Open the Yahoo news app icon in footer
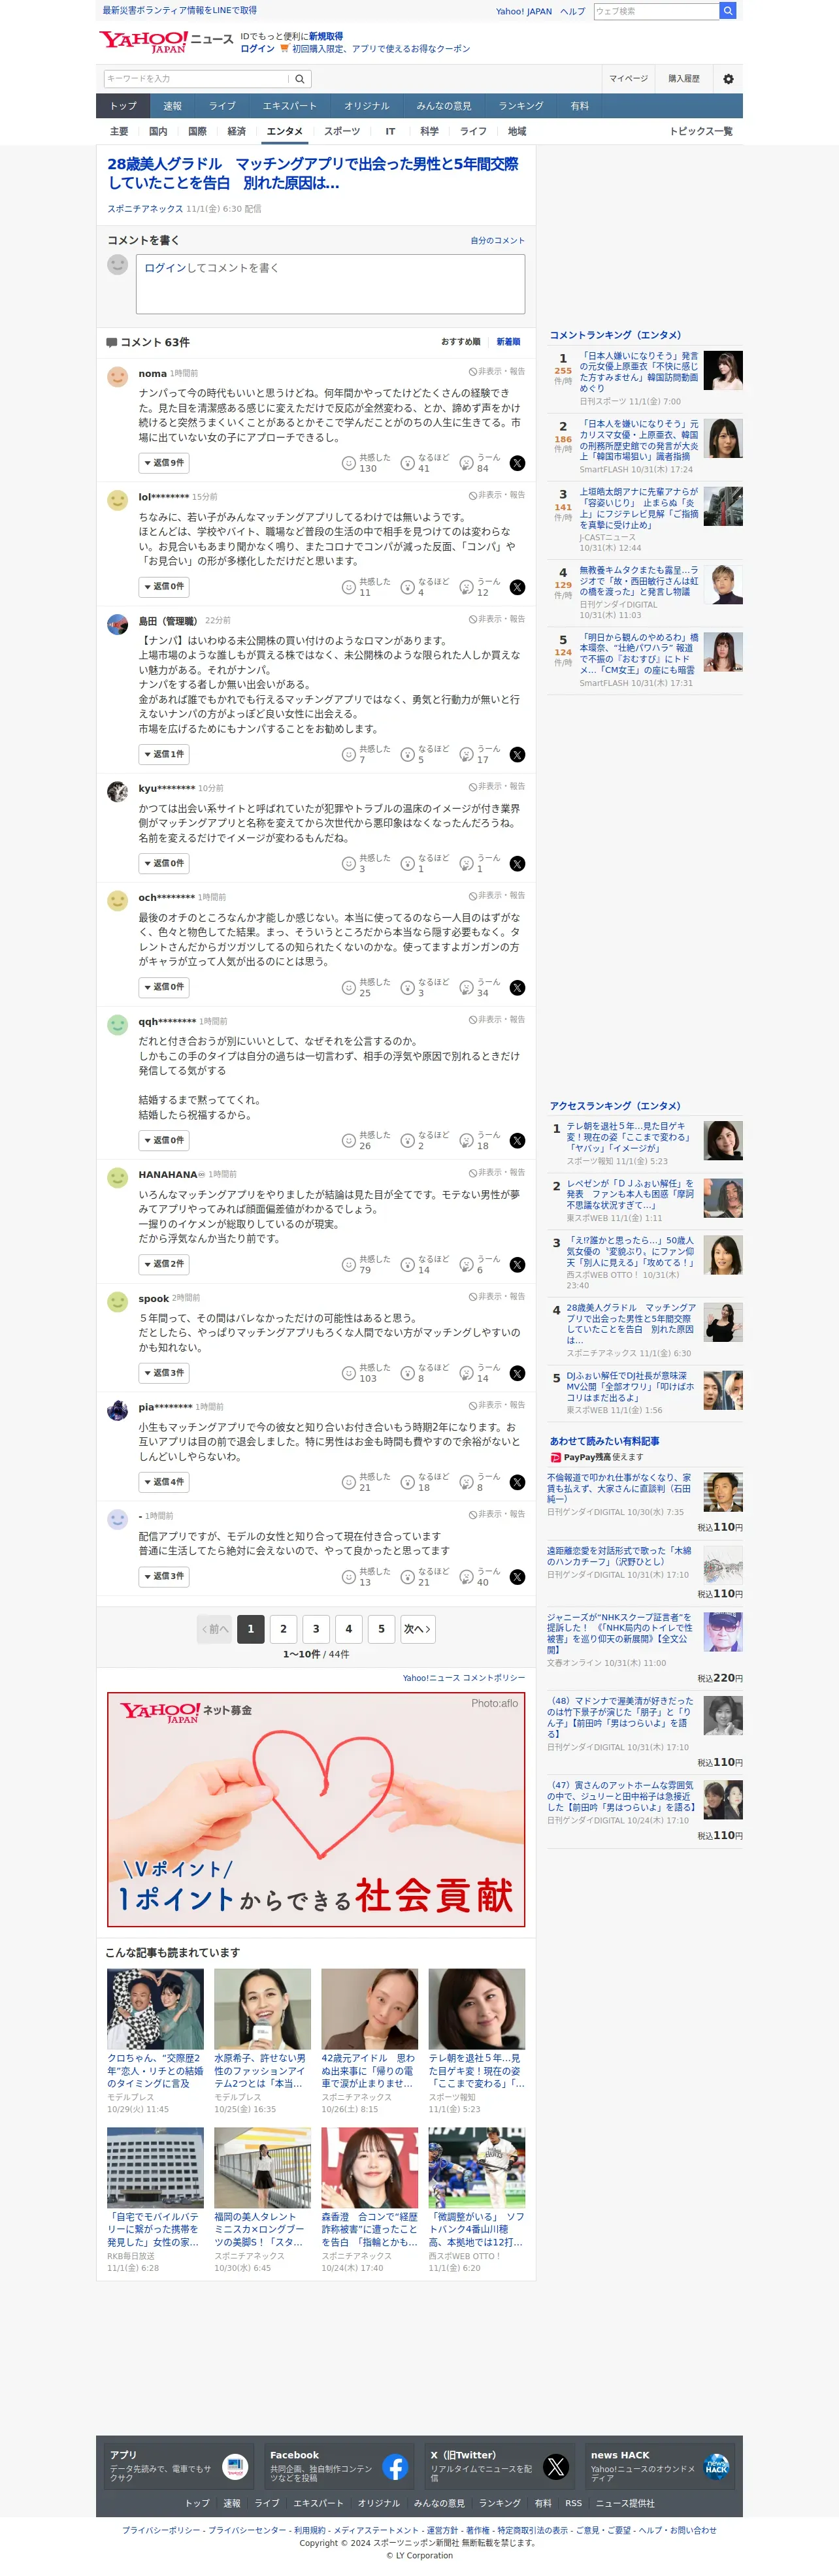The height and width of the screenshot is (2576, 839). (x=235, y=2467)
